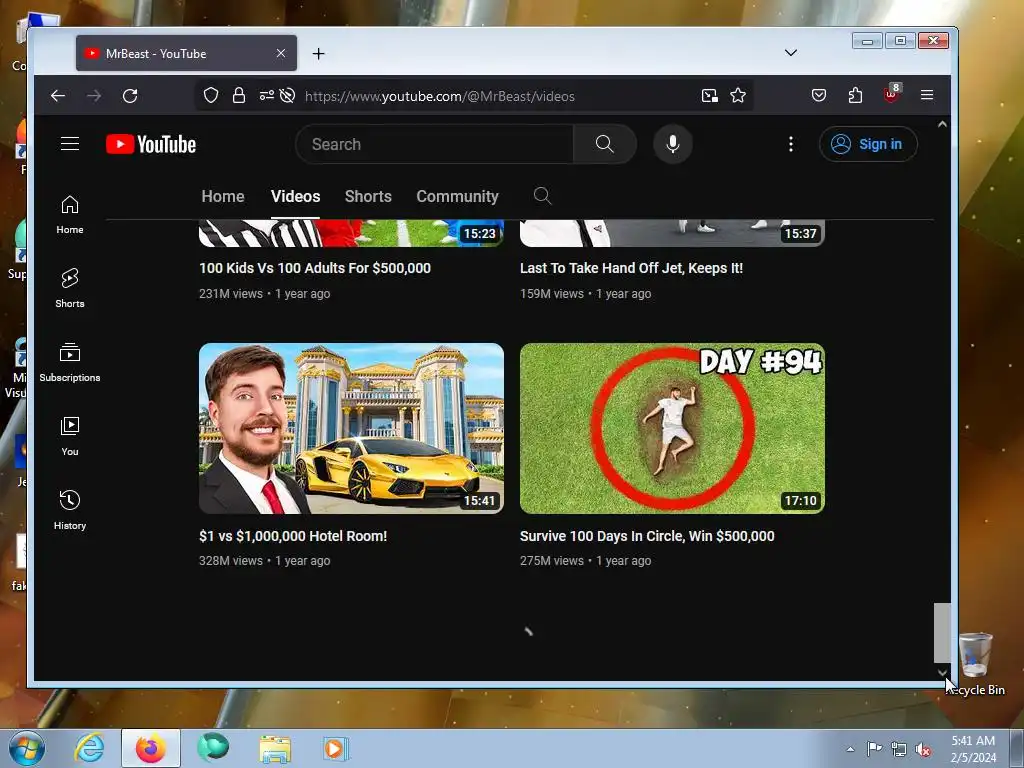The width and height of the screenshot is (1024, 768).
Task: Click Firefox taskbar button
Action: (151, 748)
